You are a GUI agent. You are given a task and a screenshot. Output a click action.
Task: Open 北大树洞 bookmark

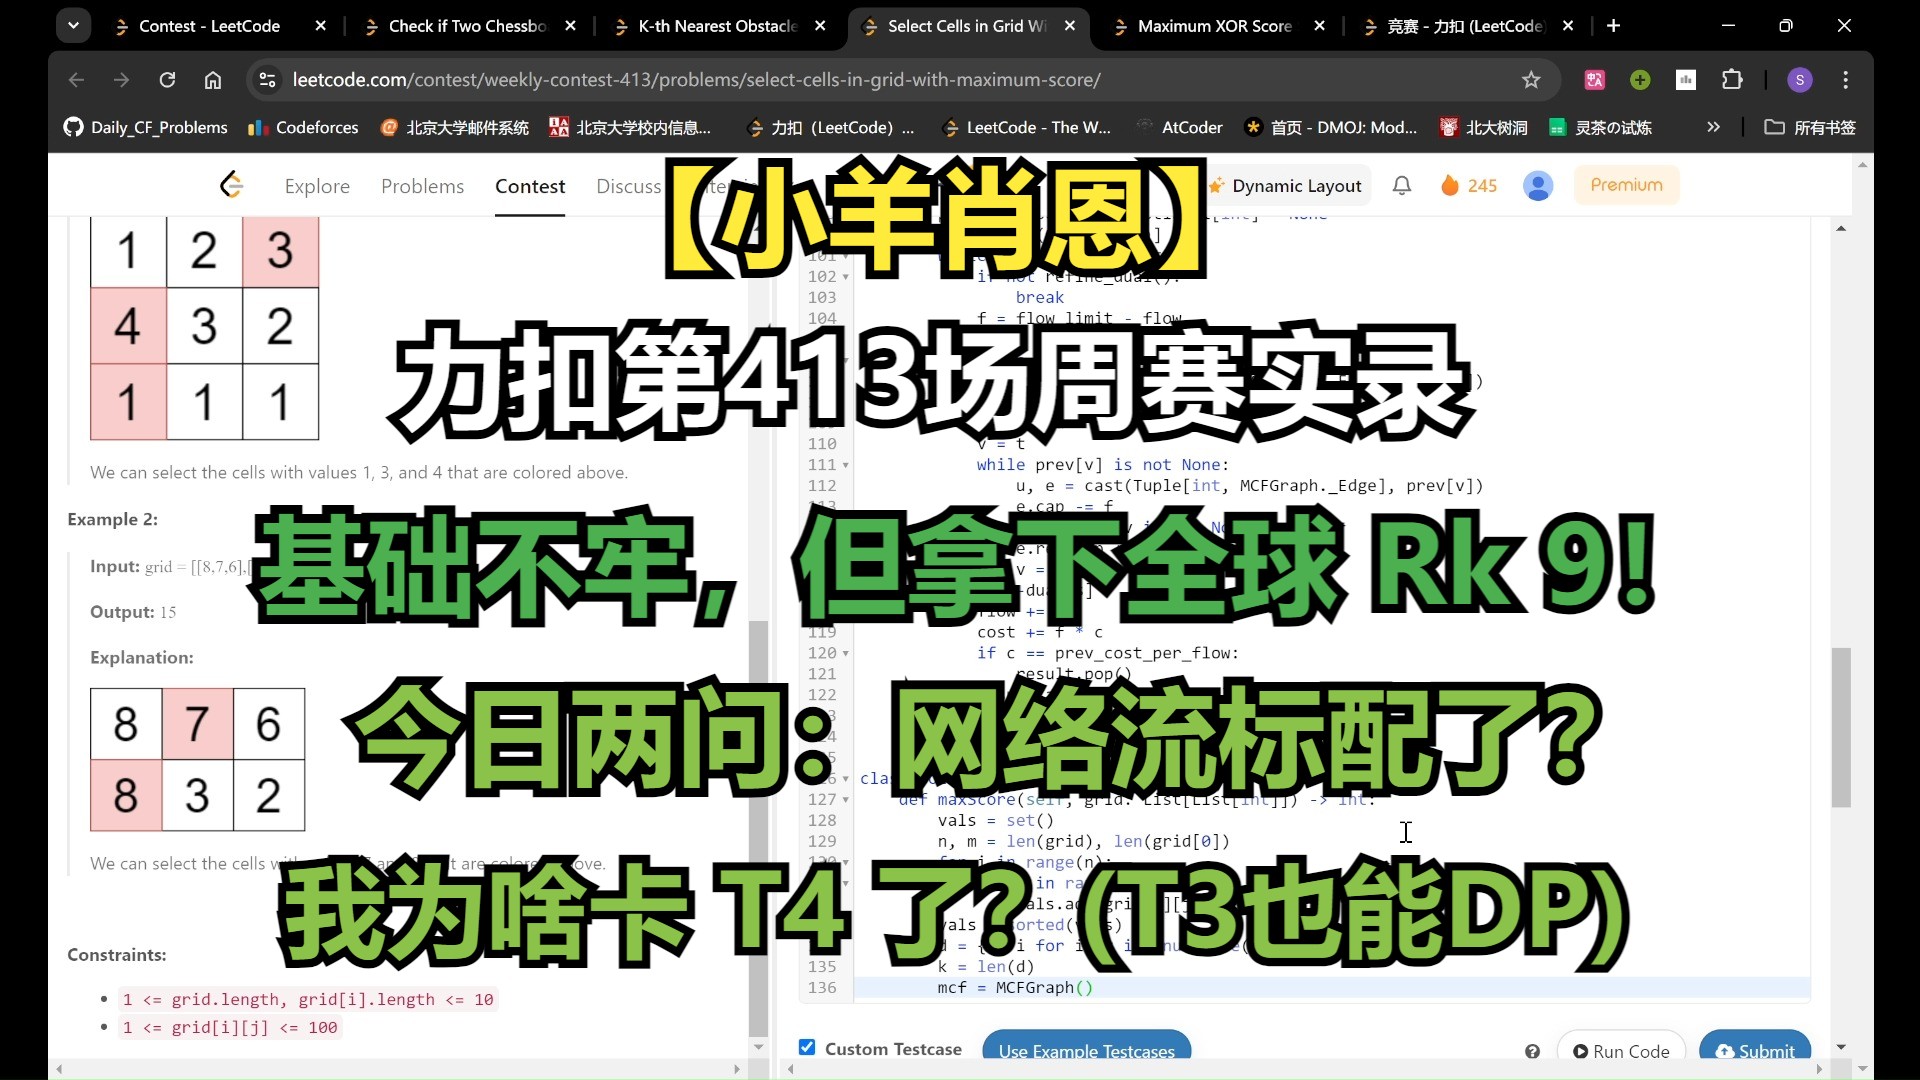[x=1484, y=127]
